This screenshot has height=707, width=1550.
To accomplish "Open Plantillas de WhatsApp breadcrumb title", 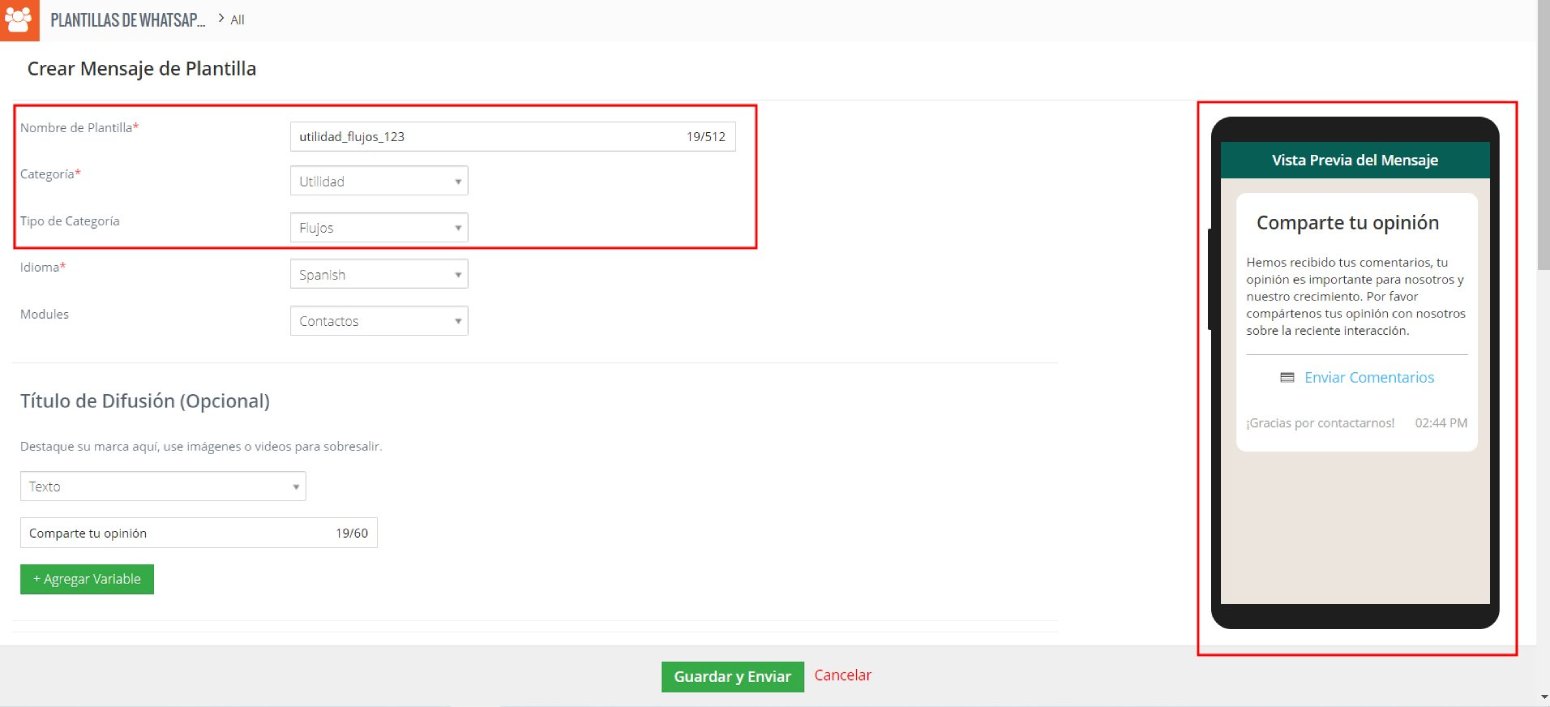I will click(128, 19).
